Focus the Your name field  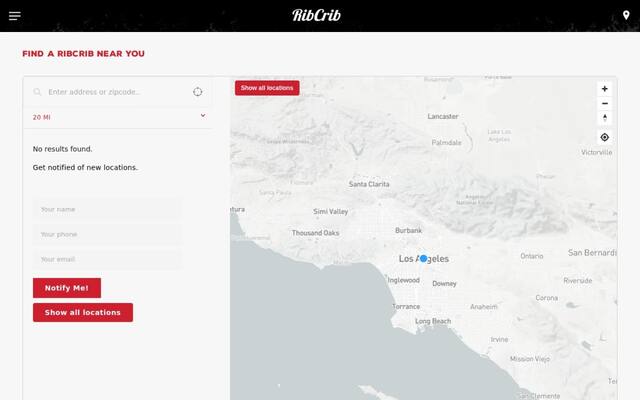[x=107, y=209]
